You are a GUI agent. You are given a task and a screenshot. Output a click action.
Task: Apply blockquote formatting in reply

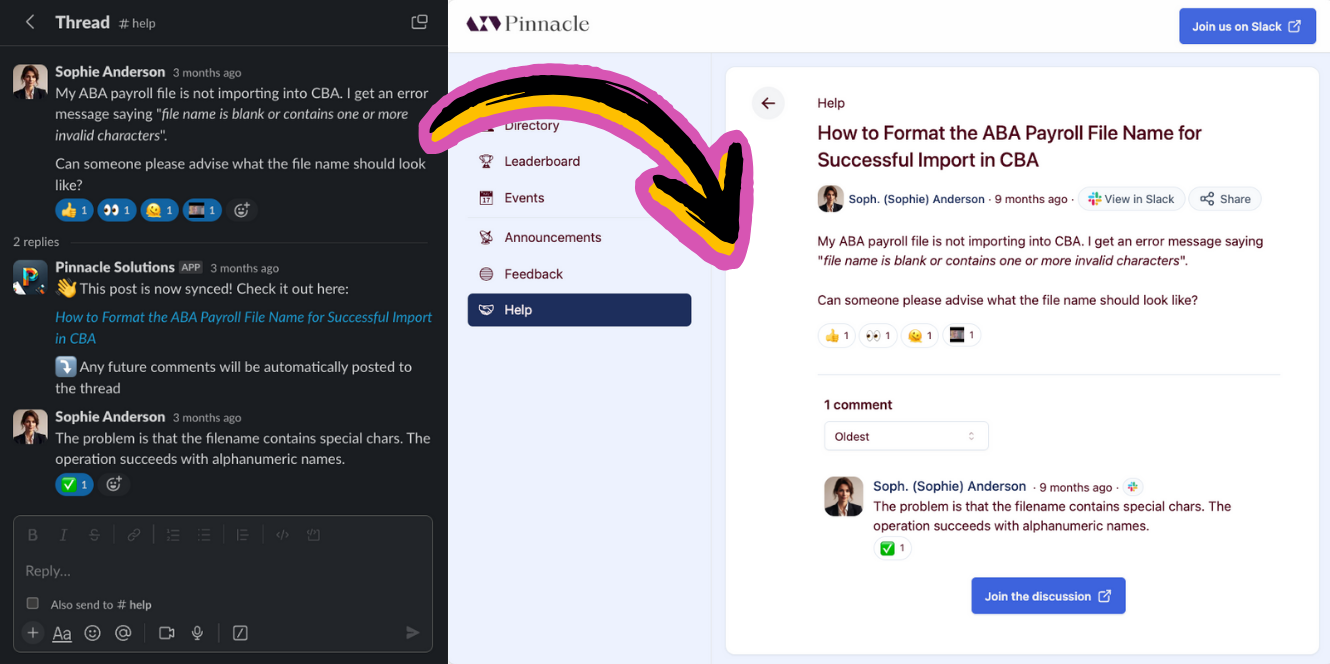coord(242,535)
